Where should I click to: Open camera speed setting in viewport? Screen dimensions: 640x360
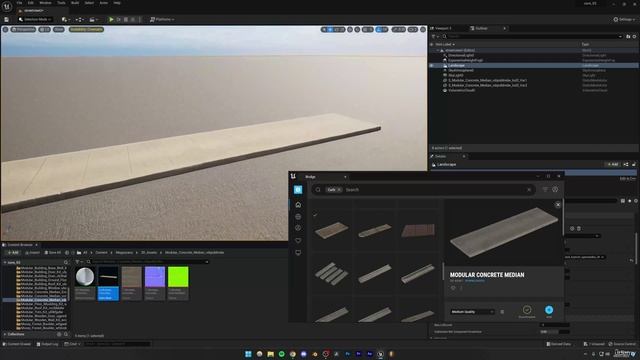413,29
